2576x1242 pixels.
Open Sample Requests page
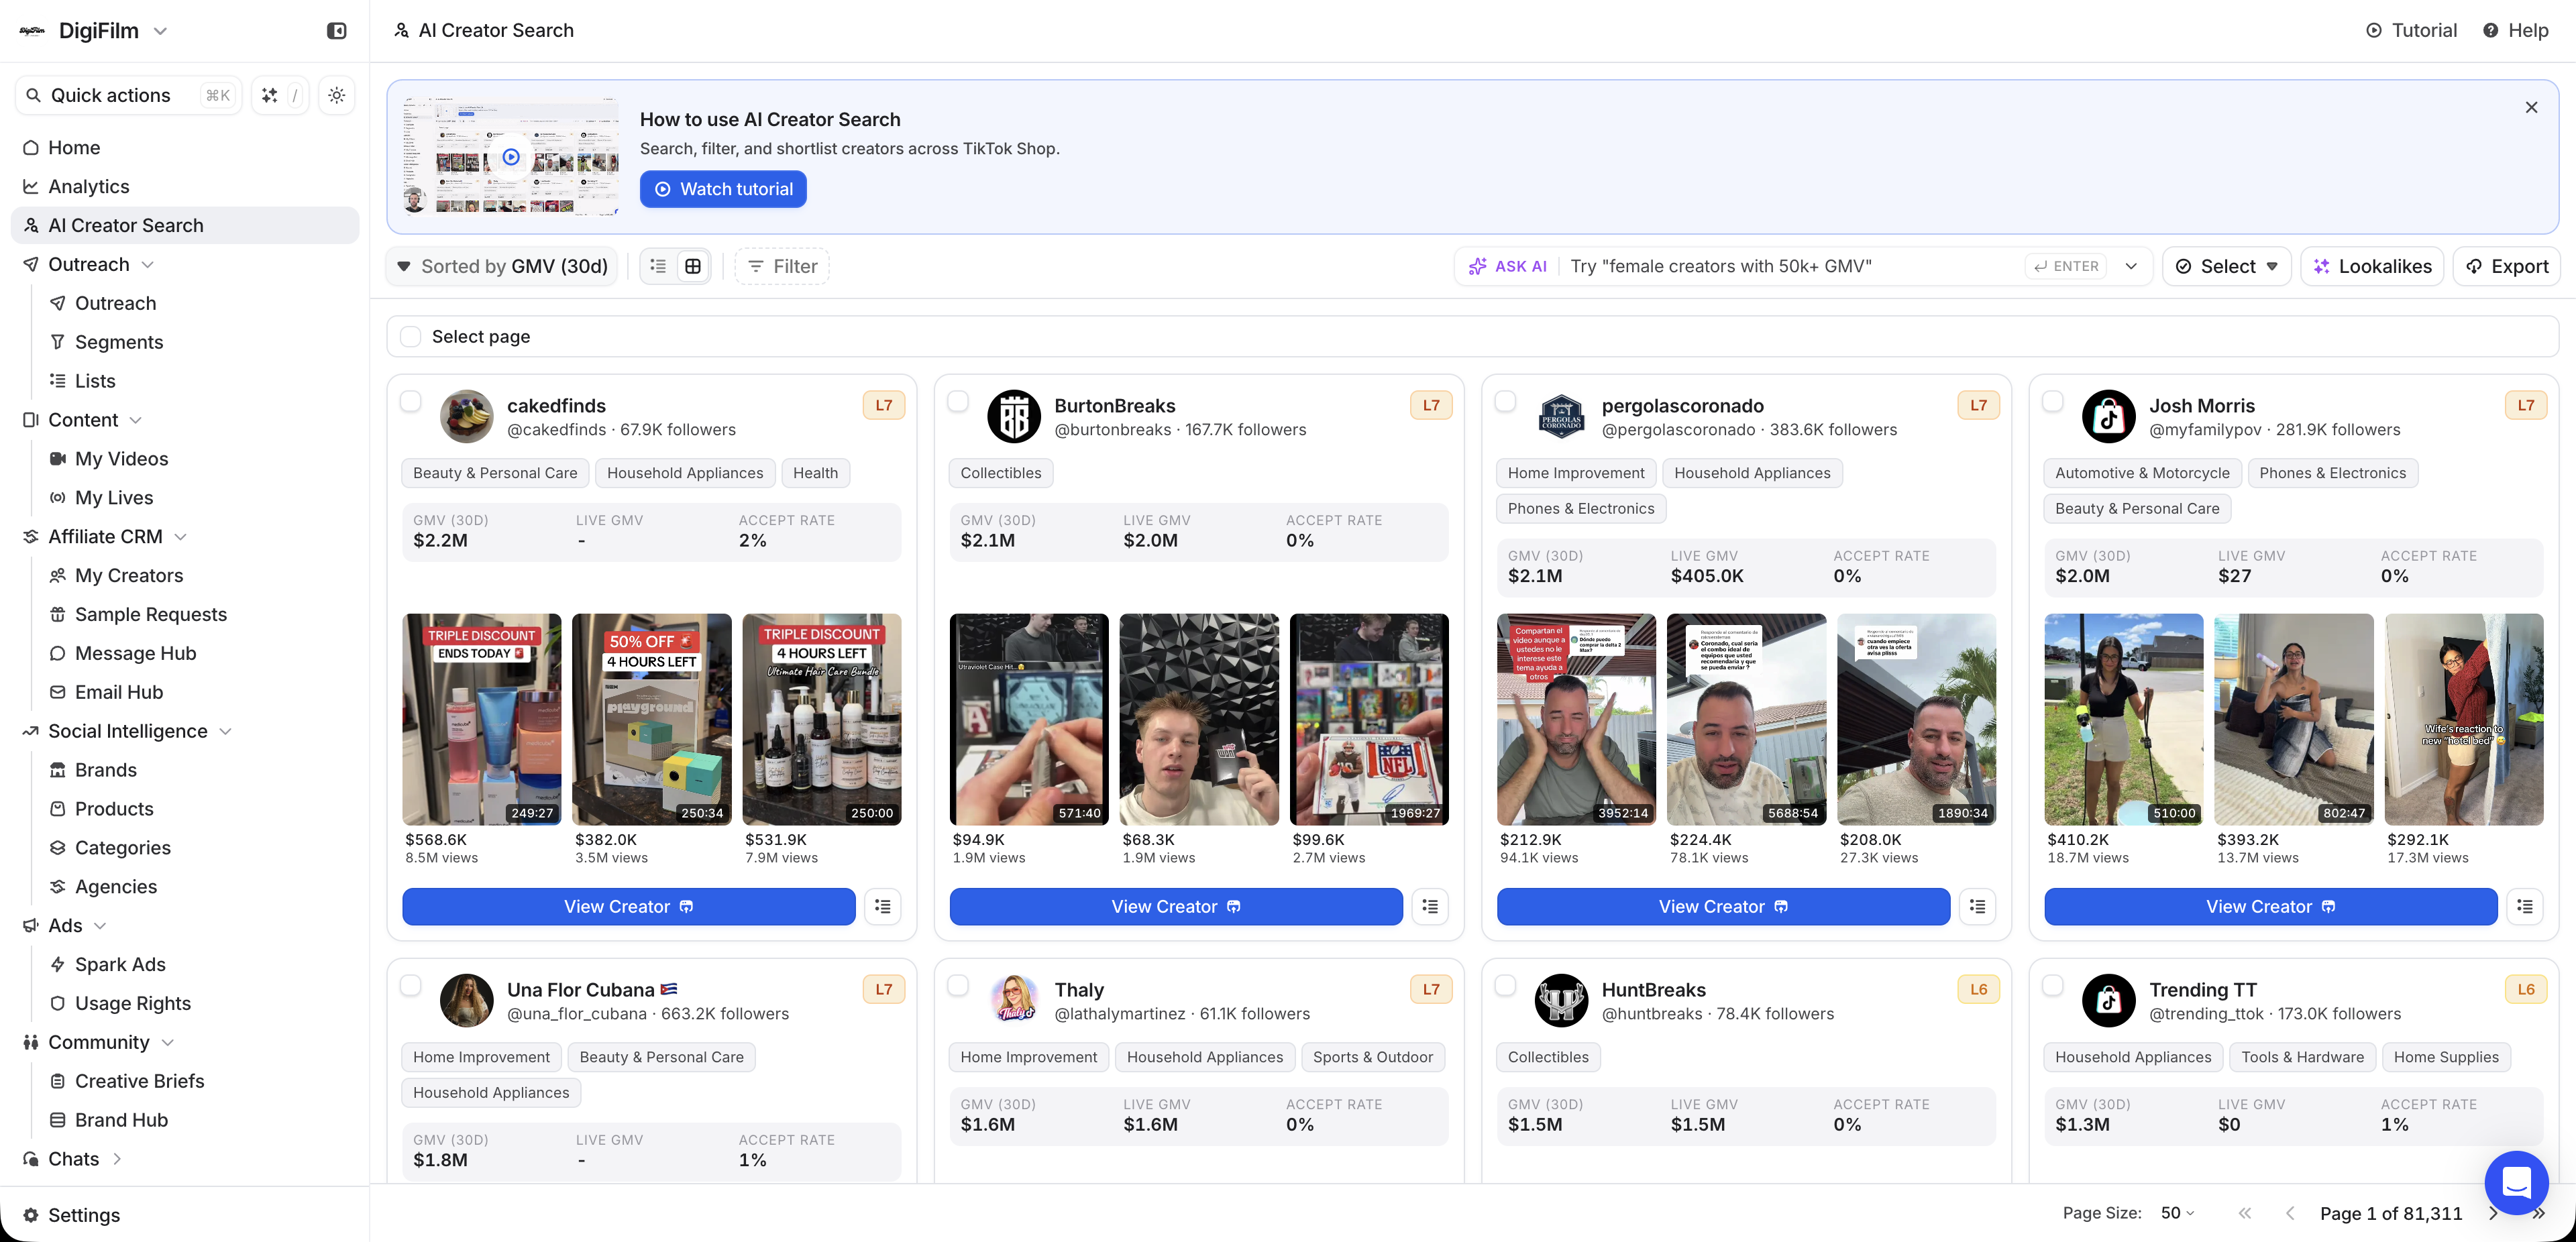click(x=150, y=614)
